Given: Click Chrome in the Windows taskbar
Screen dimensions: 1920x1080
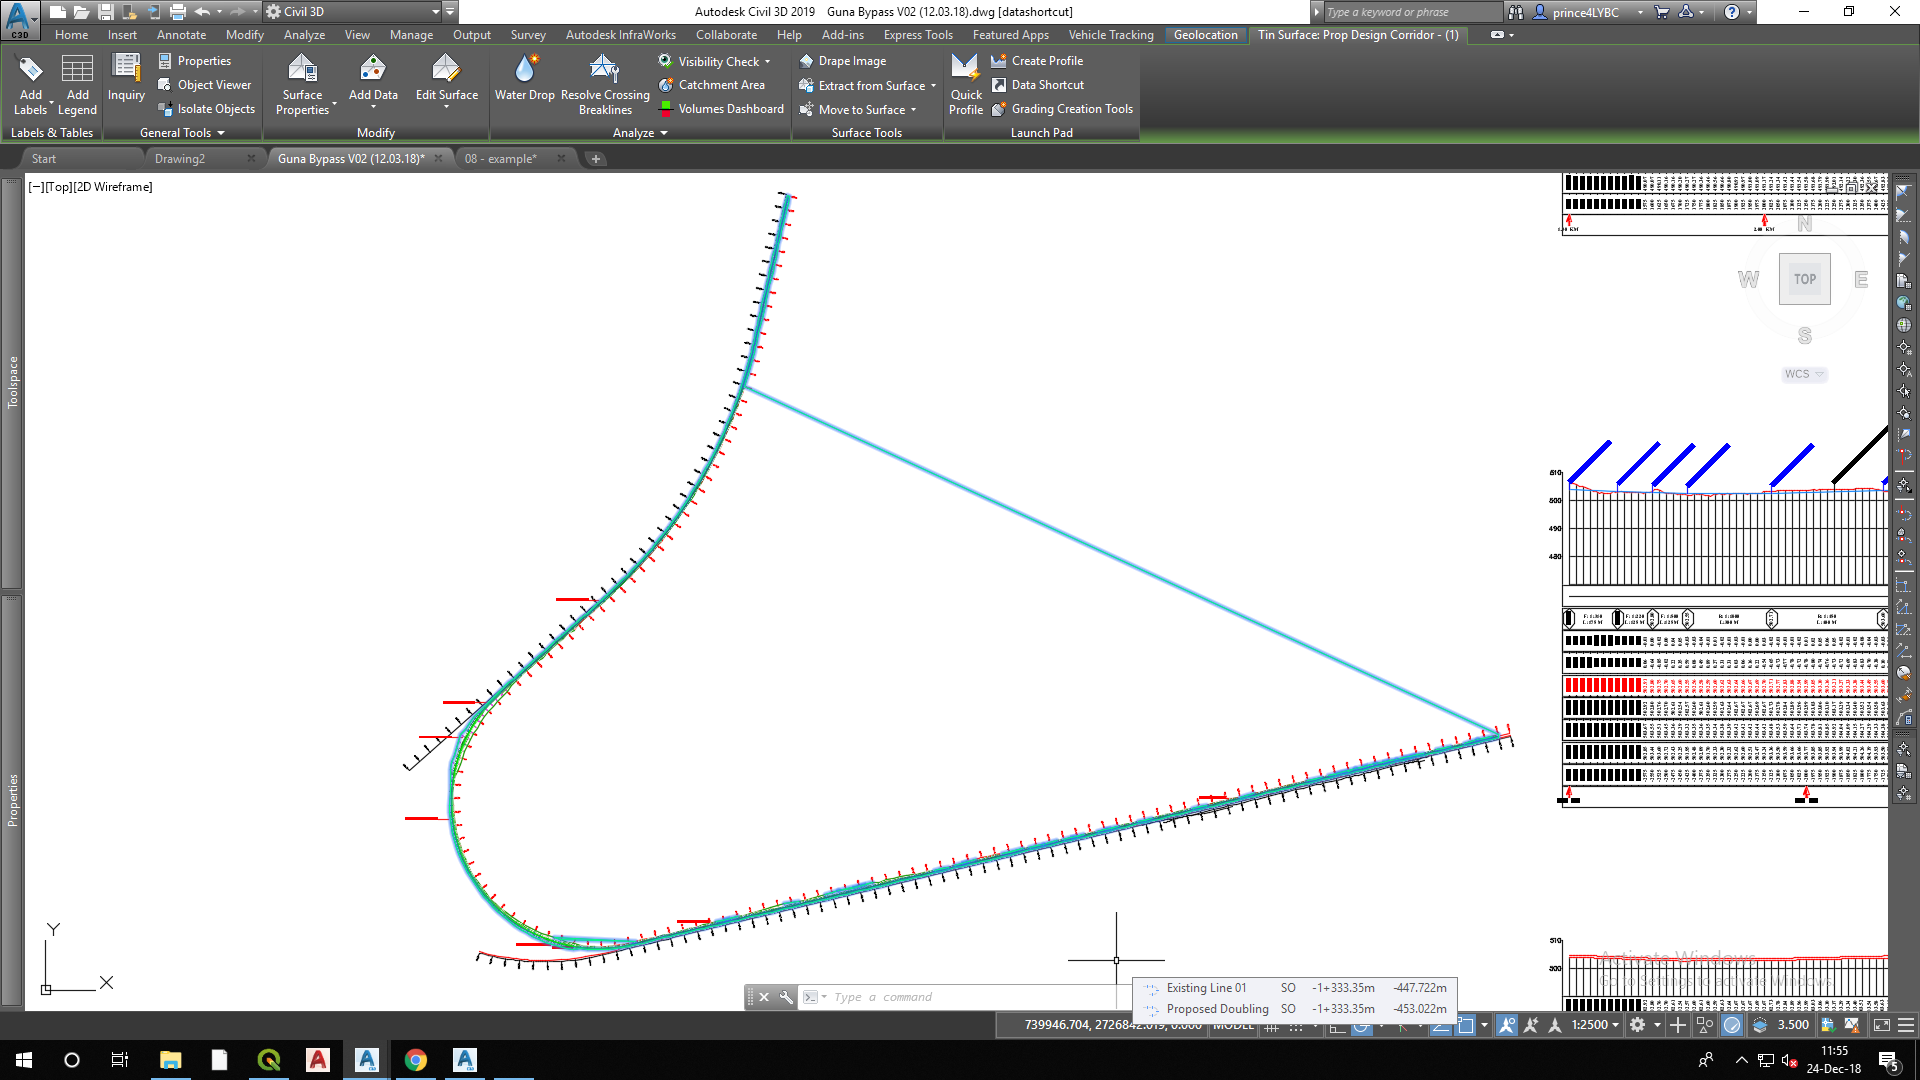Looking at the screenshot, I should (x=416, y=1060).
